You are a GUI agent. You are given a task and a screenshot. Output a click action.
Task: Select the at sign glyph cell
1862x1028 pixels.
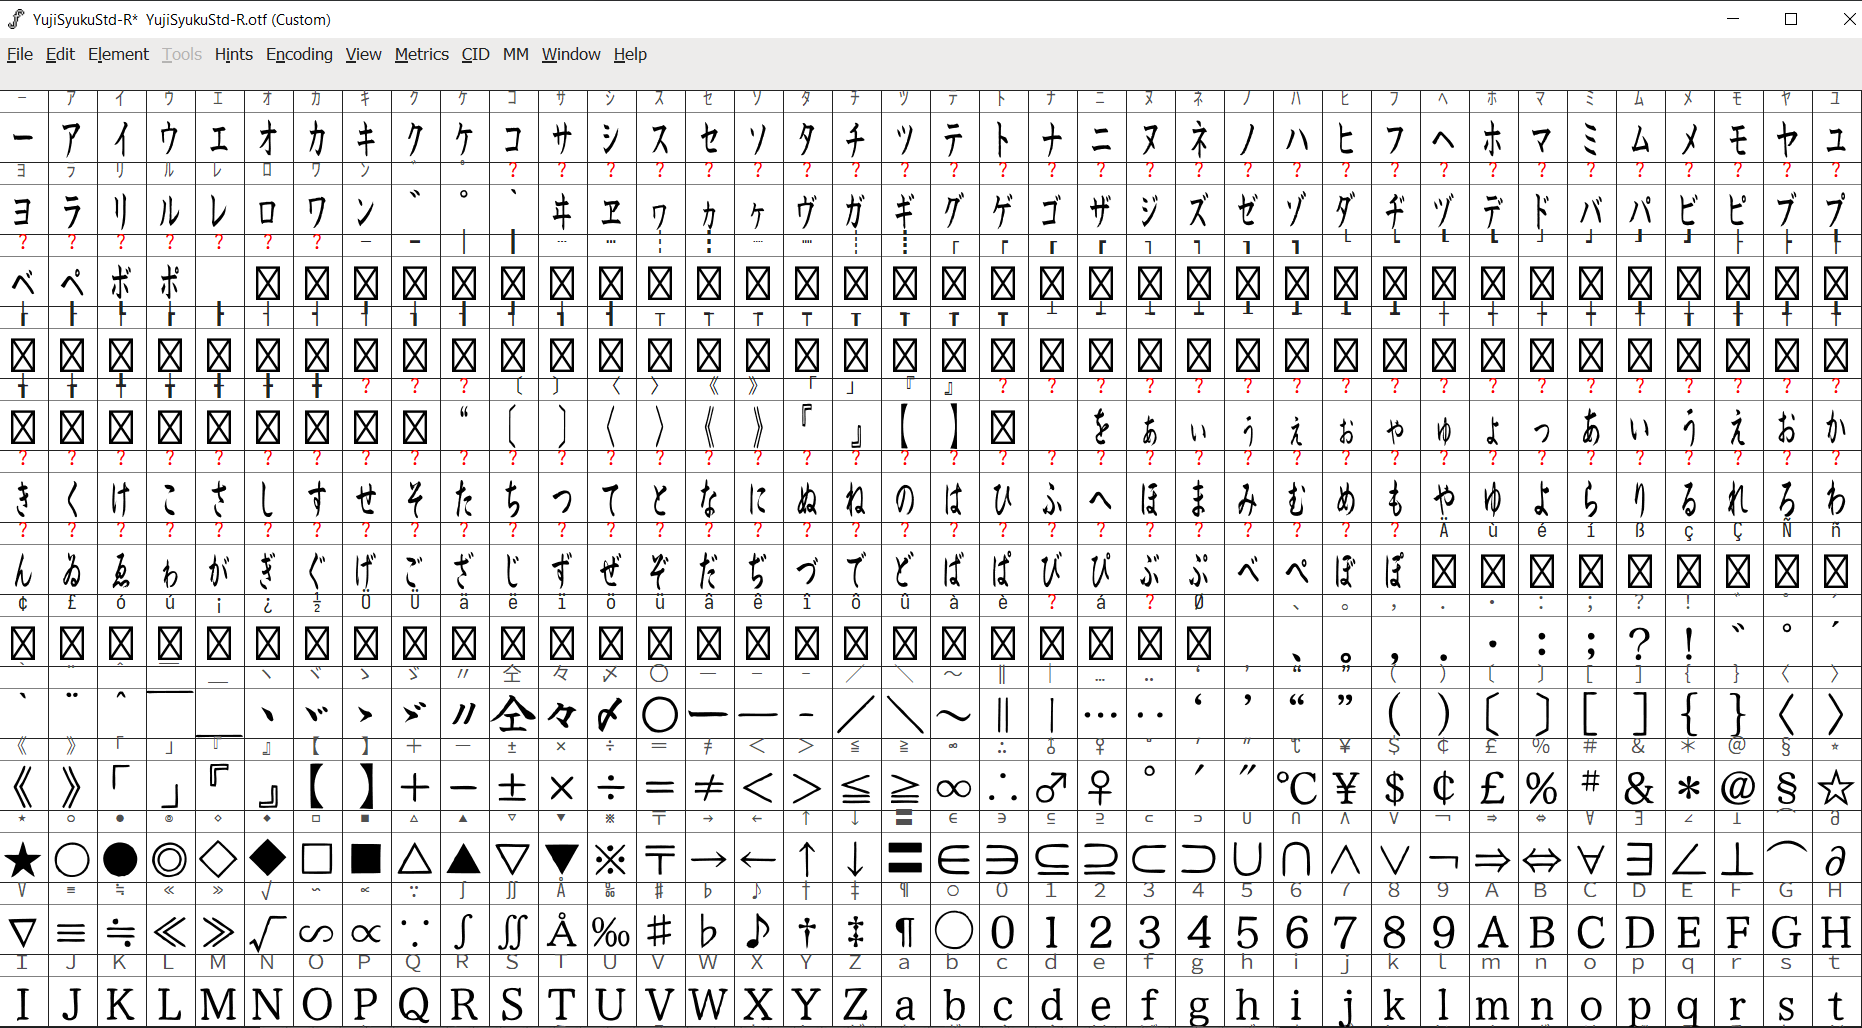[1738, 788]
